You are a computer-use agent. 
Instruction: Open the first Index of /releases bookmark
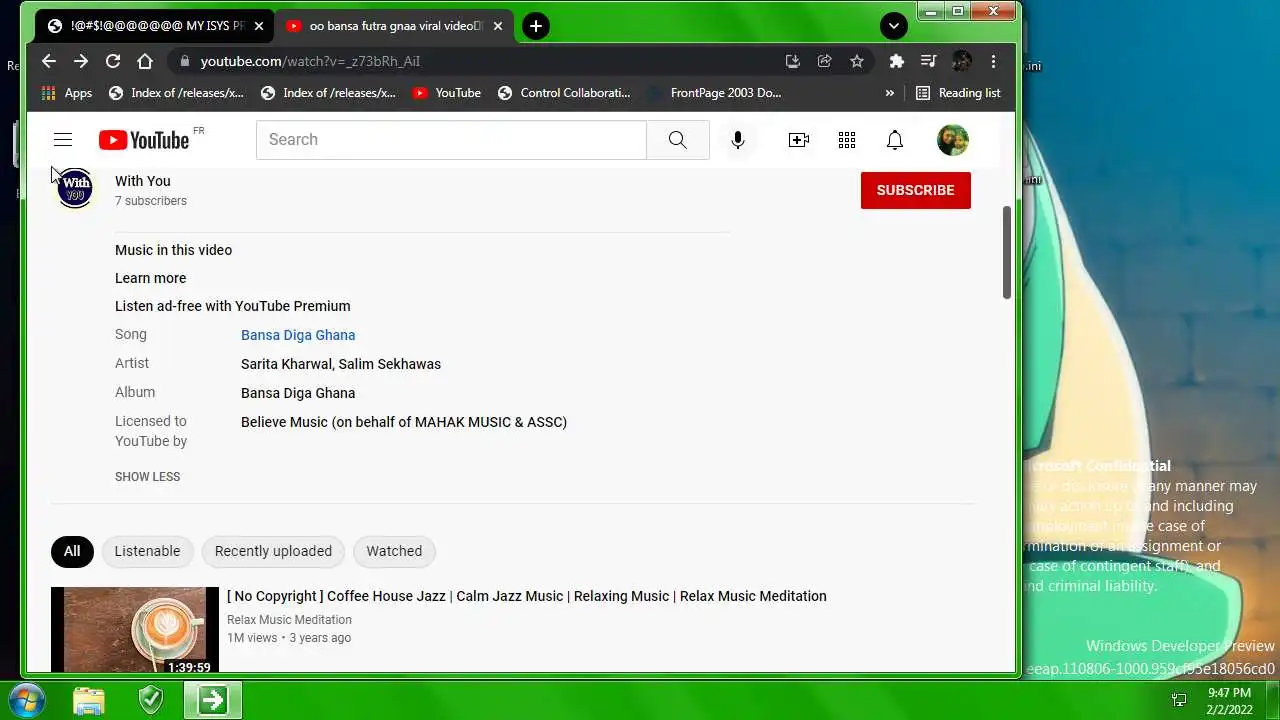(x=176, y=93)
